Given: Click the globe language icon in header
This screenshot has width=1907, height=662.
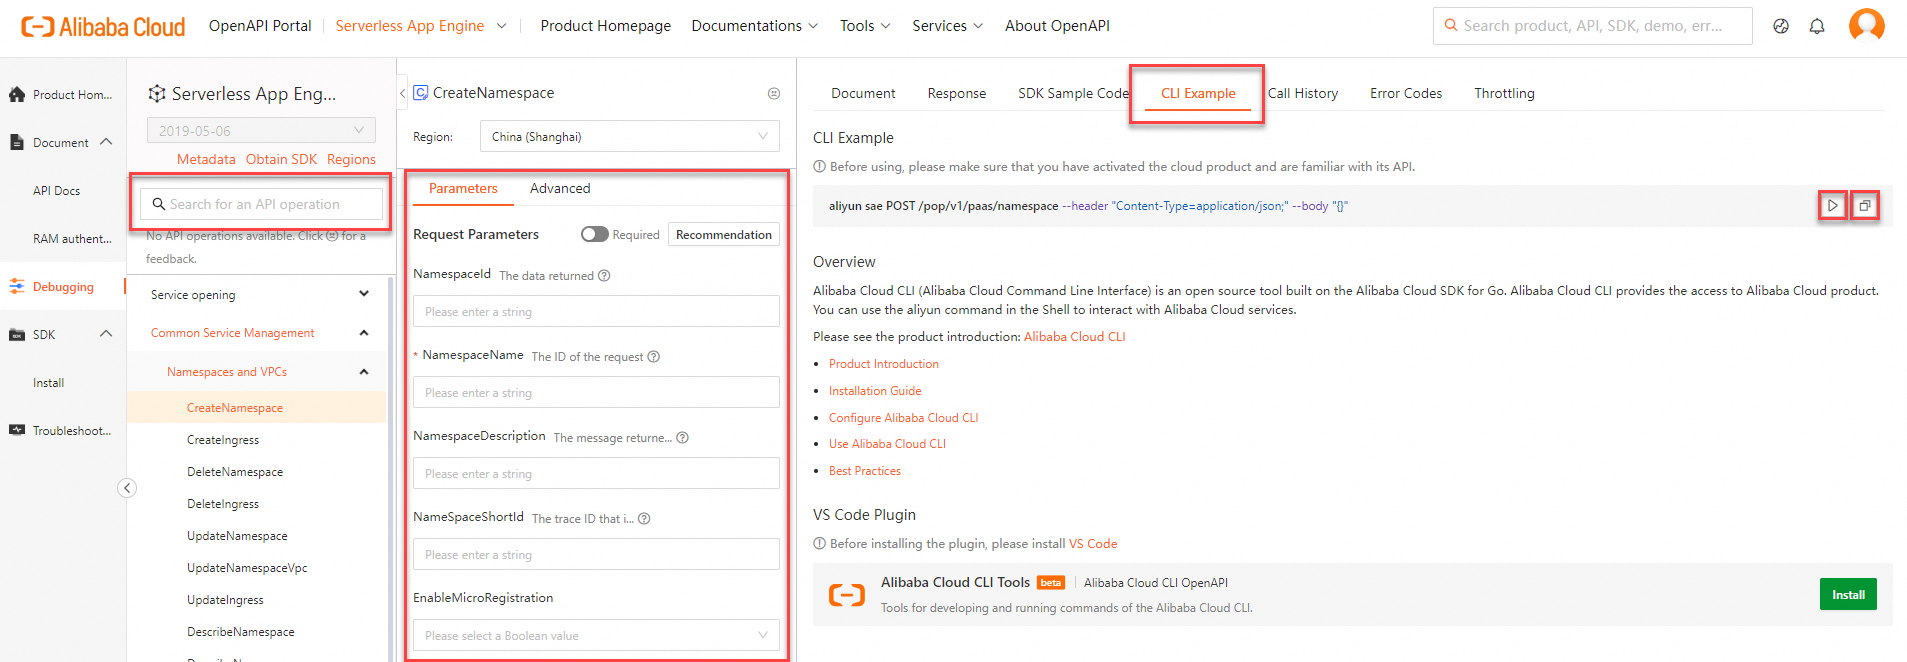Looking at the screenshot, I should (1781, 27).
